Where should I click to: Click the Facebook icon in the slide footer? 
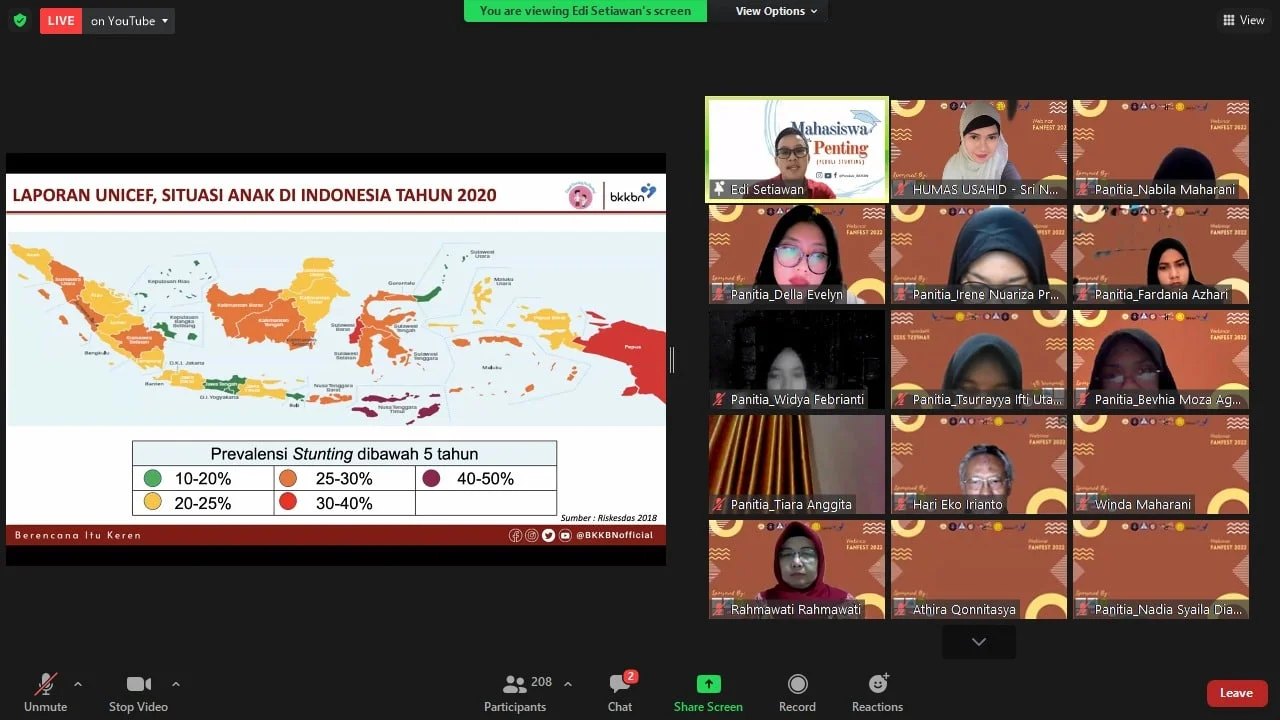coord(515,535)
